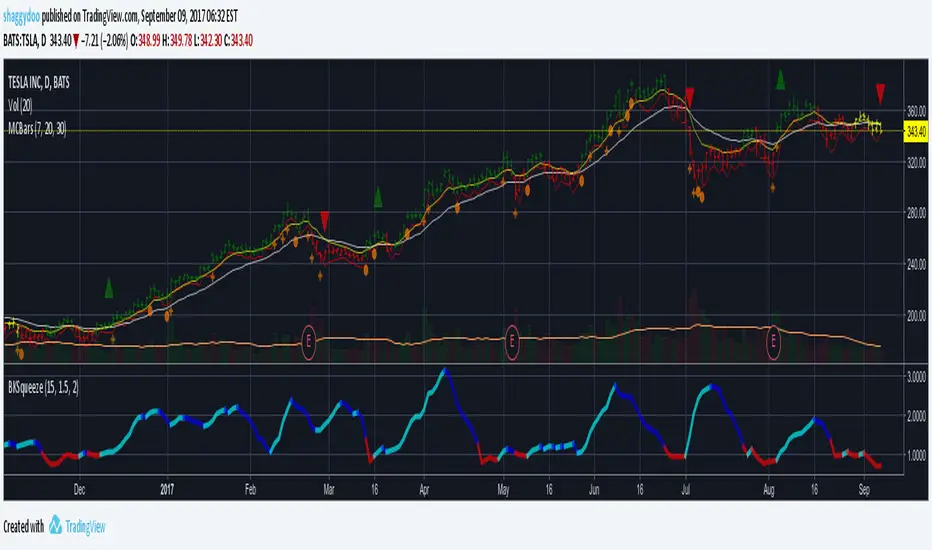
Task: Click the red down arrow signal near March
Action: click(x=325, y=221)
